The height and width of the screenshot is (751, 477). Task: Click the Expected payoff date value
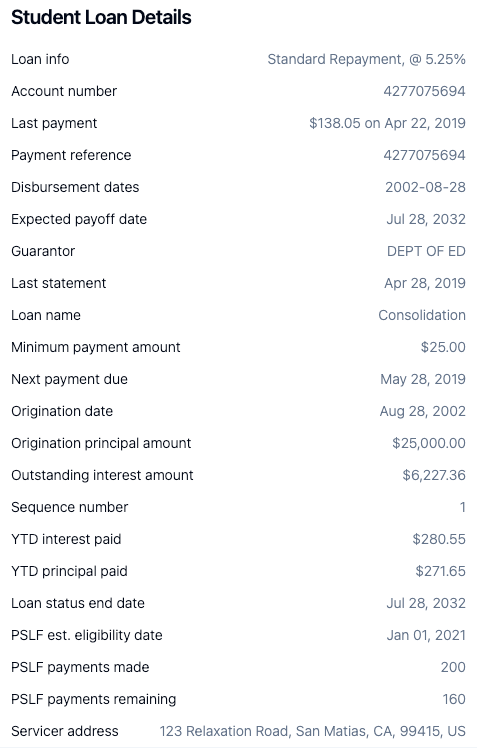coord(426,219)
